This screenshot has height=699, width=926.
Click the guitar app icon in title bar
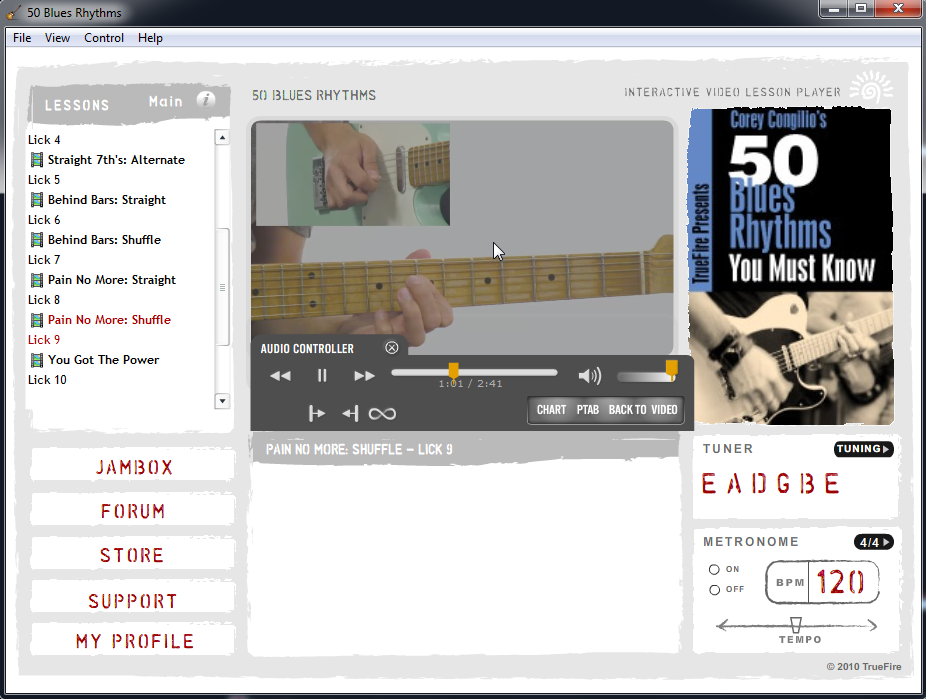pyautogui.click(x=13, y=12)
